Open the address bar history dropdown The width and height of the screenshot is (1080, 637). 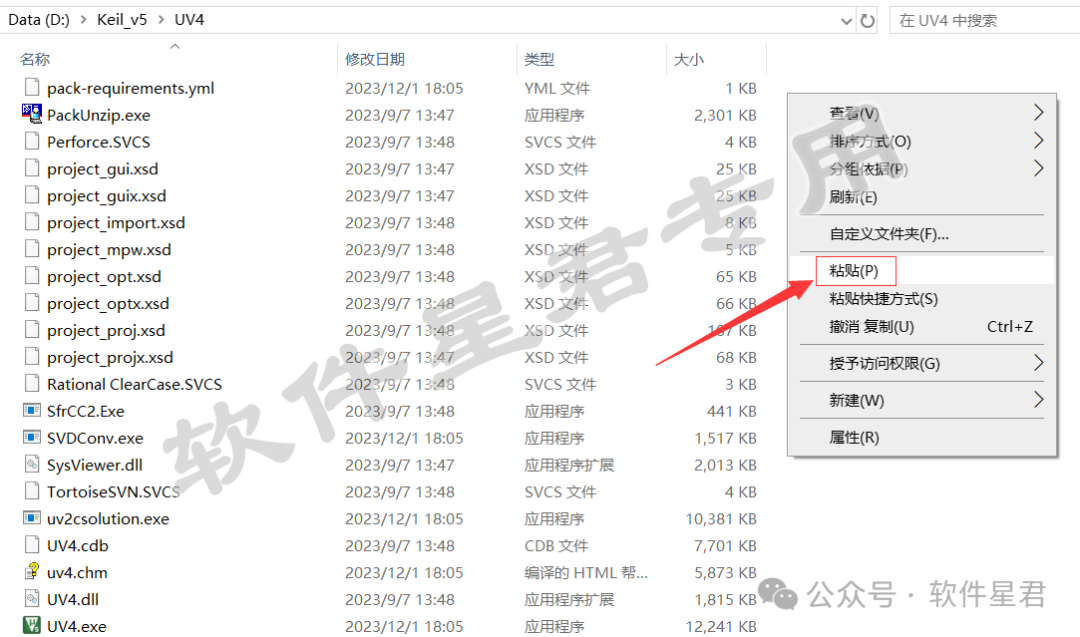(x=847, y=21)
